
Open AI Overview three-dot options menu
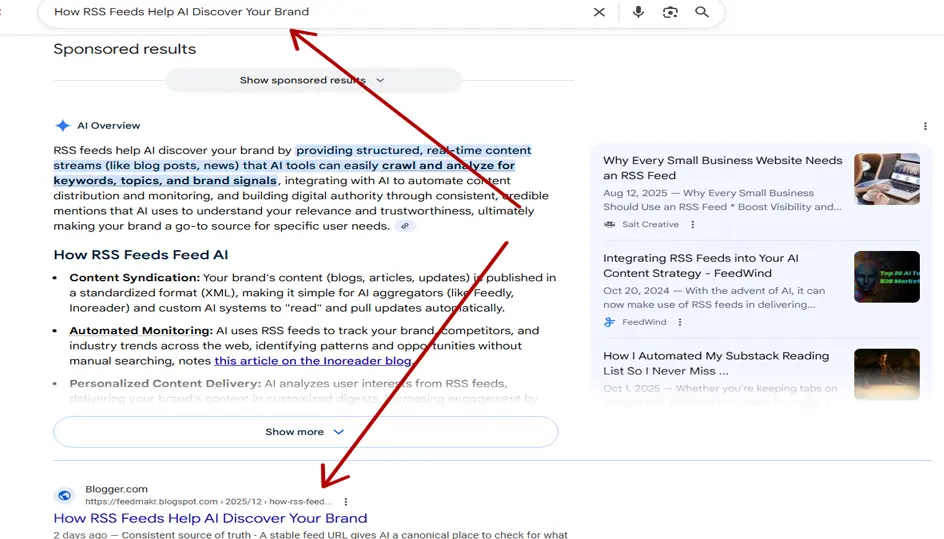click(x=925, y=126)
